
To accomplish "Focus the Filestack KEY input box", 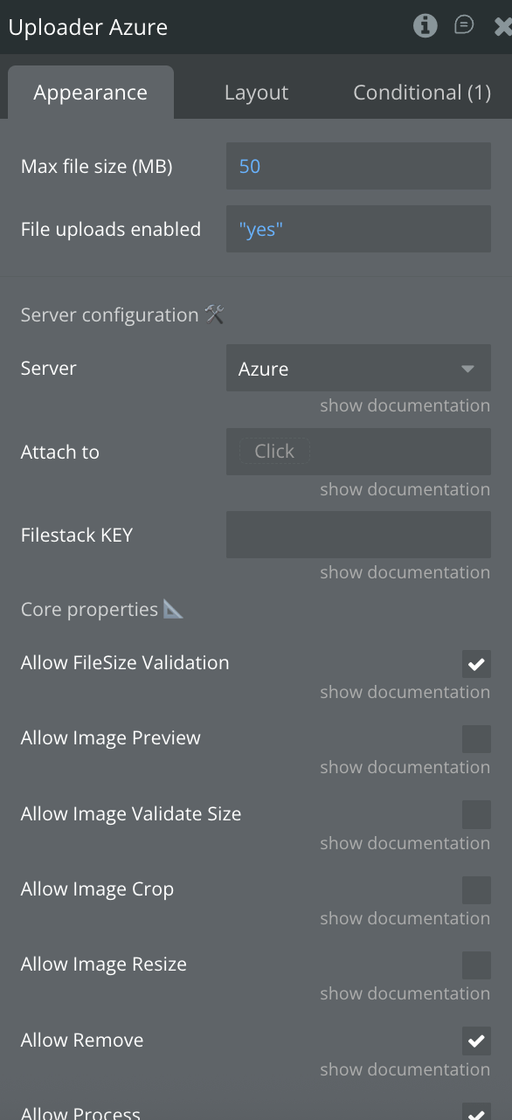I will coord(358,534).
